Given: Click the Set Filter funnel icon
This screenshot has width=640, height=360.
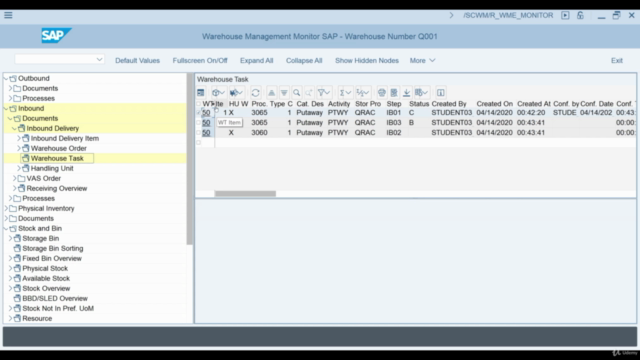Looking at the screenshot, I should (324, 93).
